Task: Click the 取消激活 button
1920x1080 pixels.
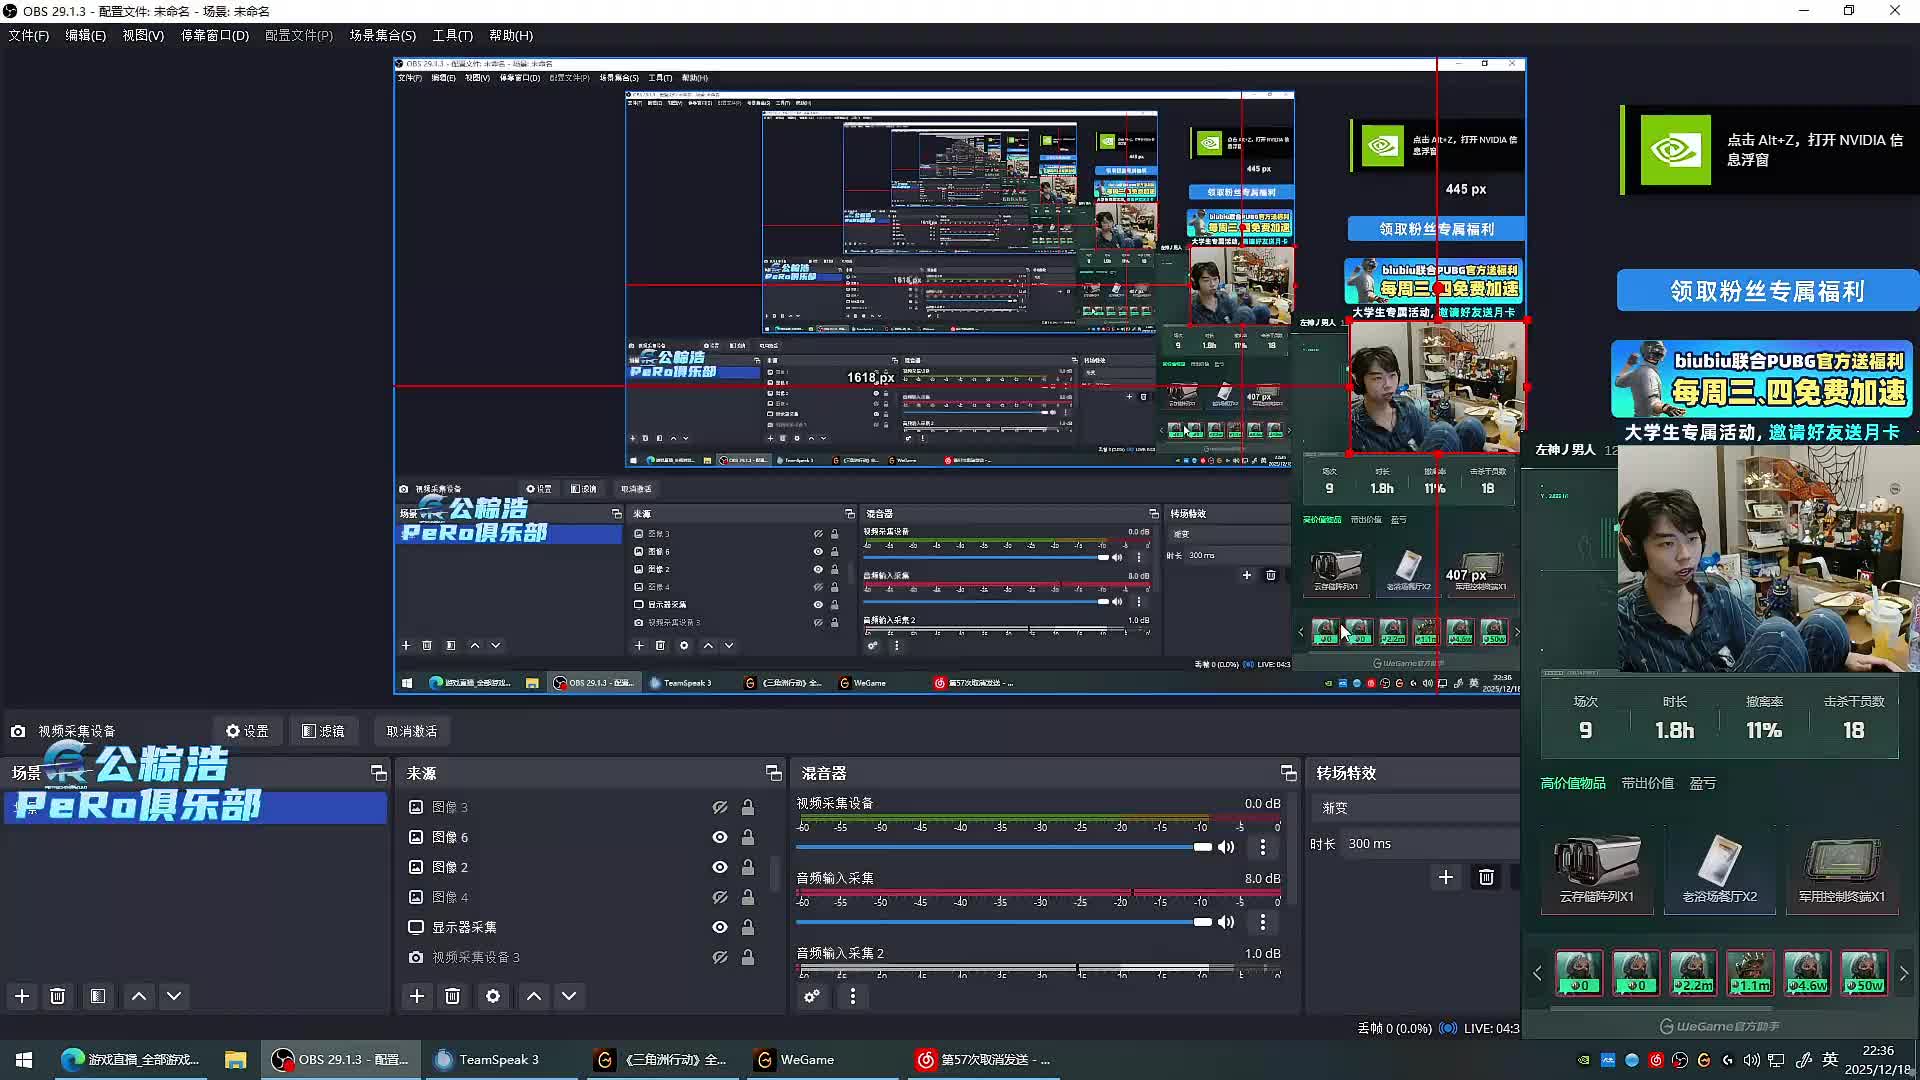Action: coord(412,731)
